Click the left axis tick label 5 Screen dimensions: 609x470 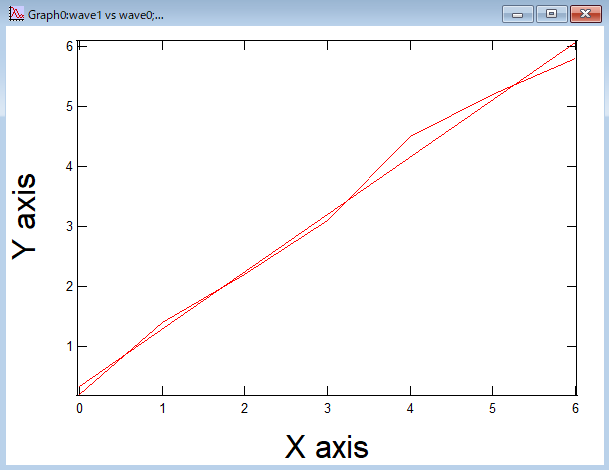click(x=68, y=107)
